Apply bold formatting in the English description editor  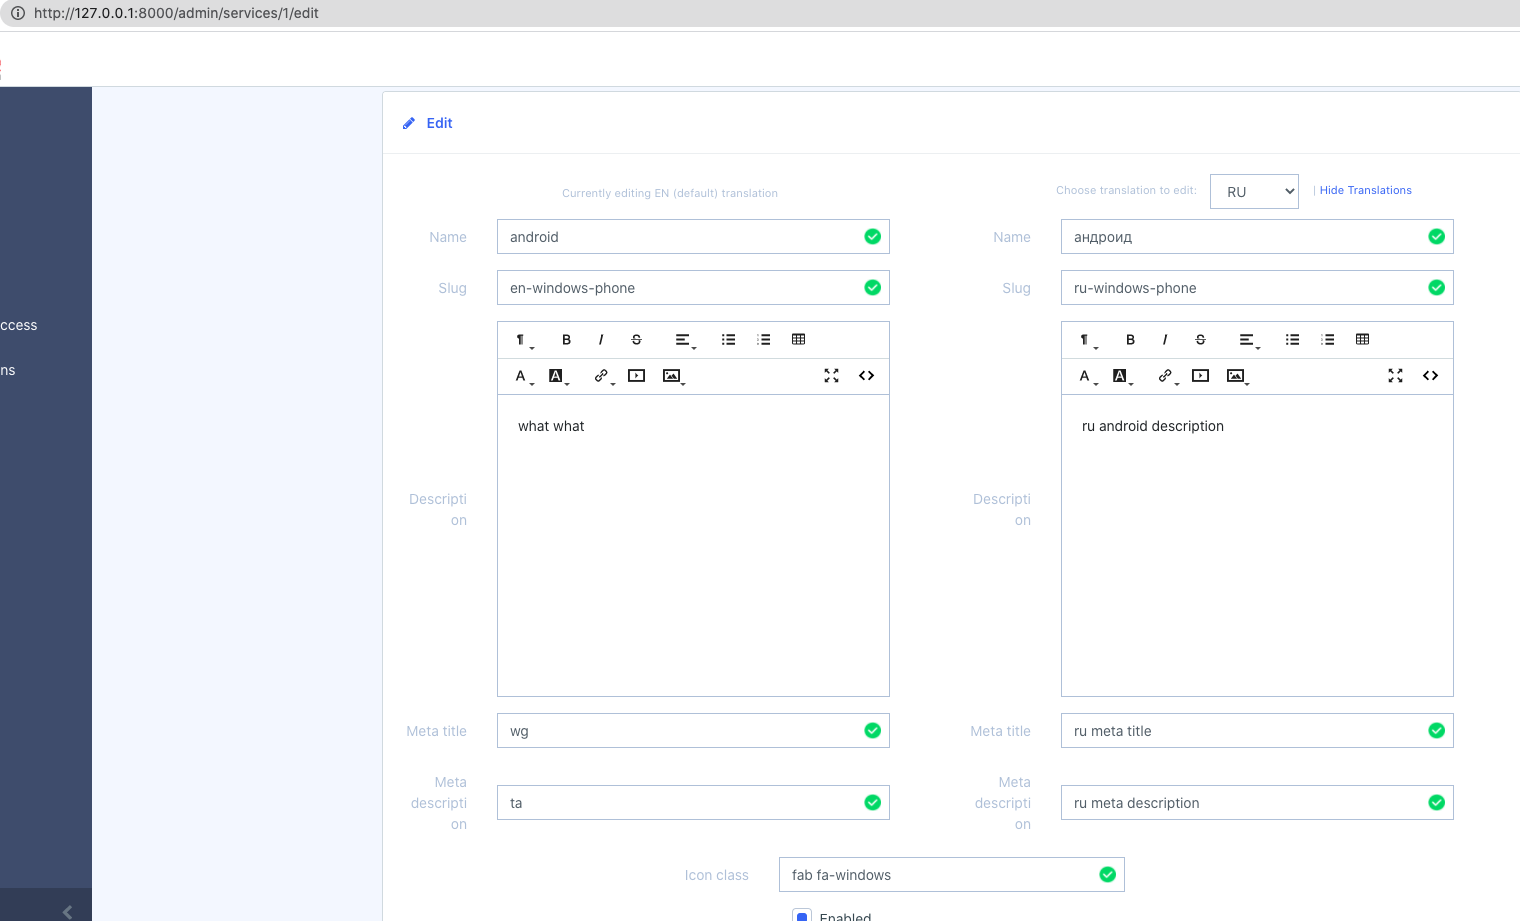coord(566,339)
